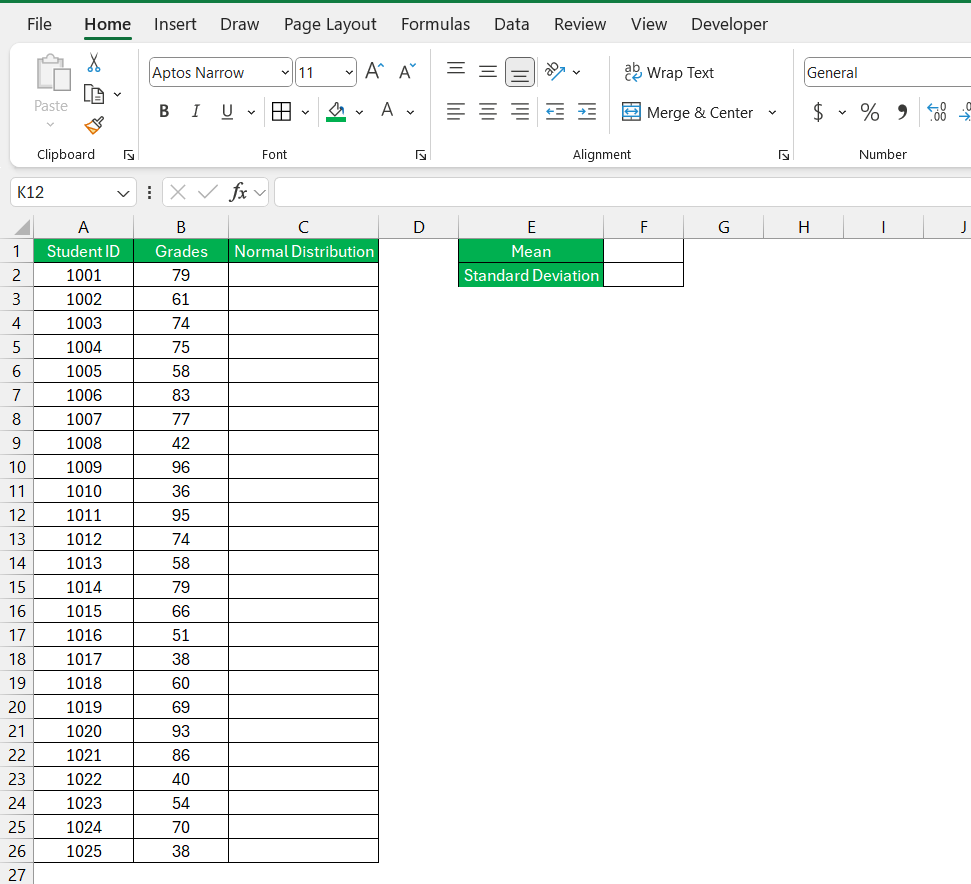The width and height of the screenshot is (971, 884).
Task: Select Student ID 1020 cell
Action: click(x=84, y=731)
